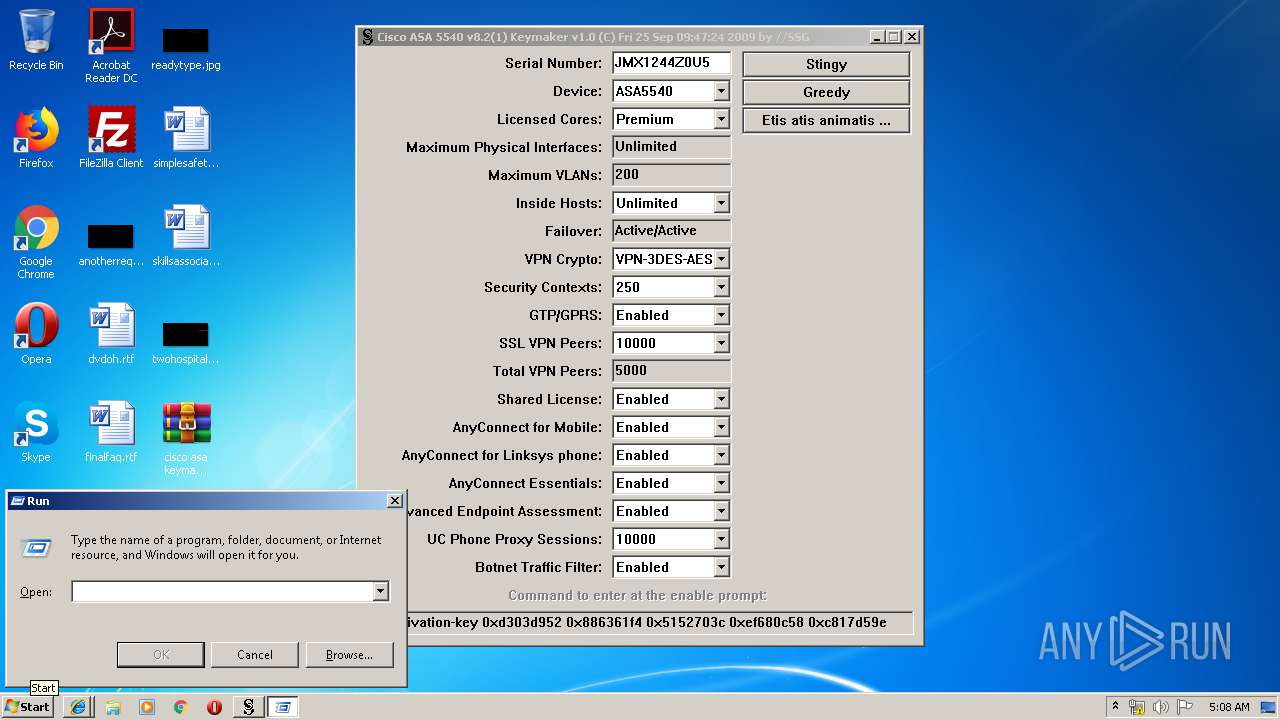Click the taskbar clock 5:08 AM
The width and height of the screenshot is (1280, 720).
(1228, 707)
